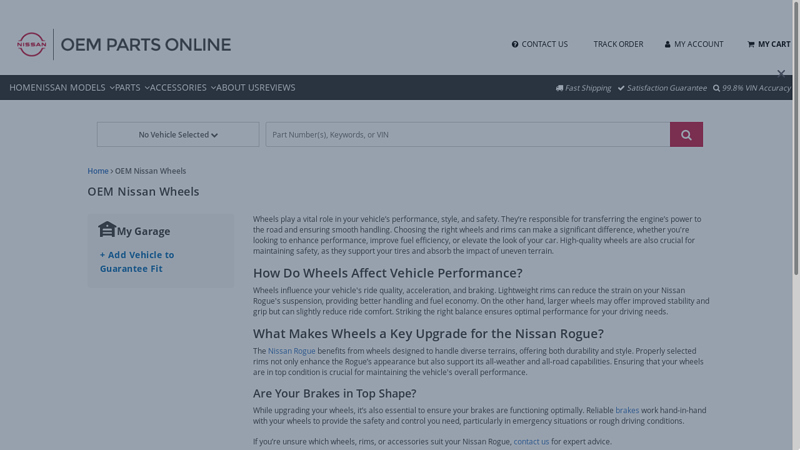Screen dimensions: 800x450
Task: Expand the Accessories menu
Action: 183,88
